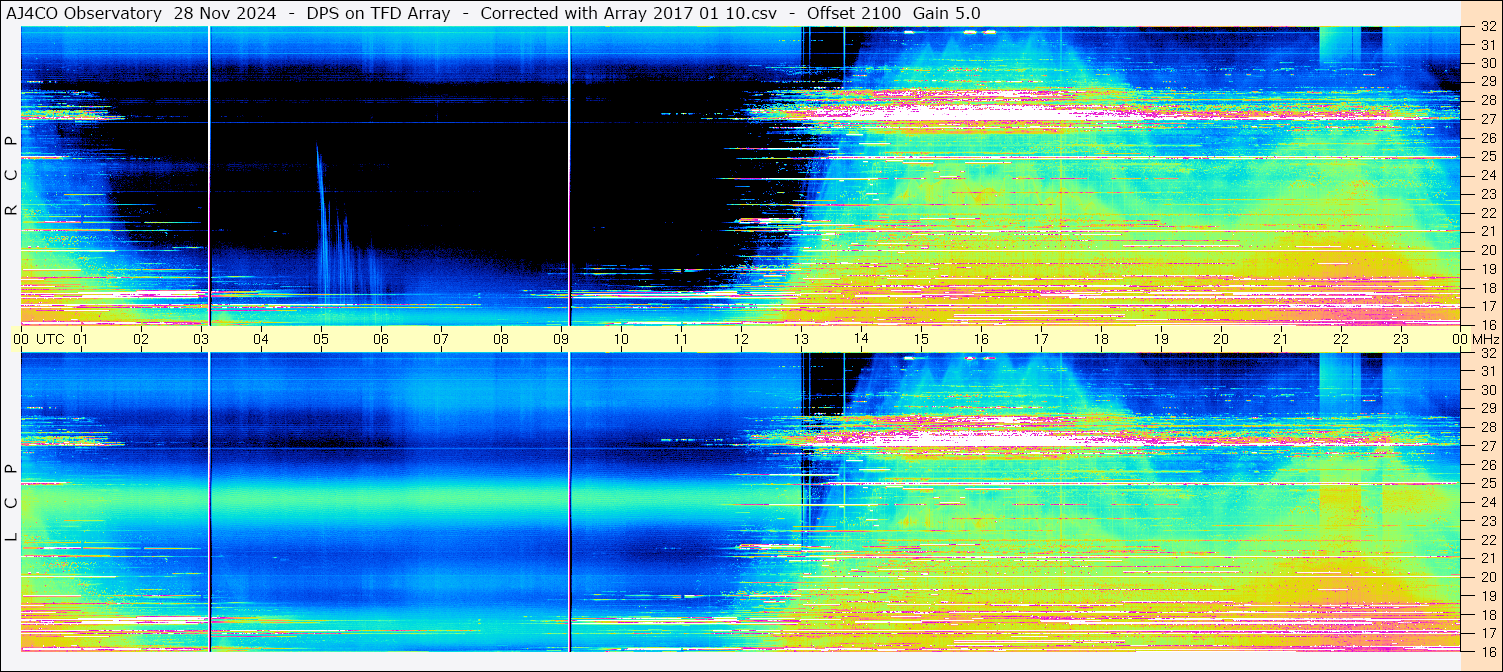Click the date '28 Nov 2024' in header
This screenshot has height=672, width=1503.
click(x=225, y=13)
